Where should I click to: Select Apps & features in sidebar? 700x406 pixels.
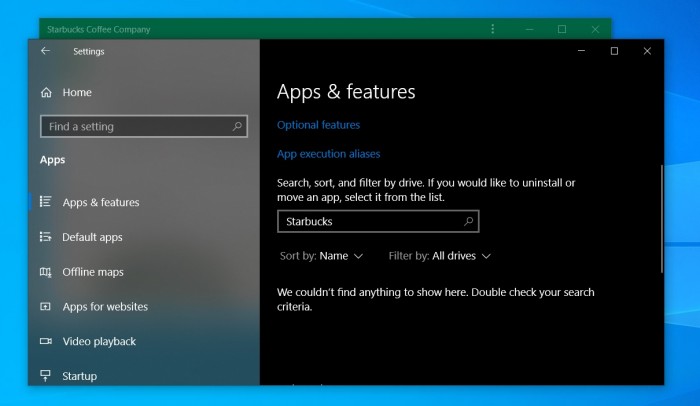point(101,202)
